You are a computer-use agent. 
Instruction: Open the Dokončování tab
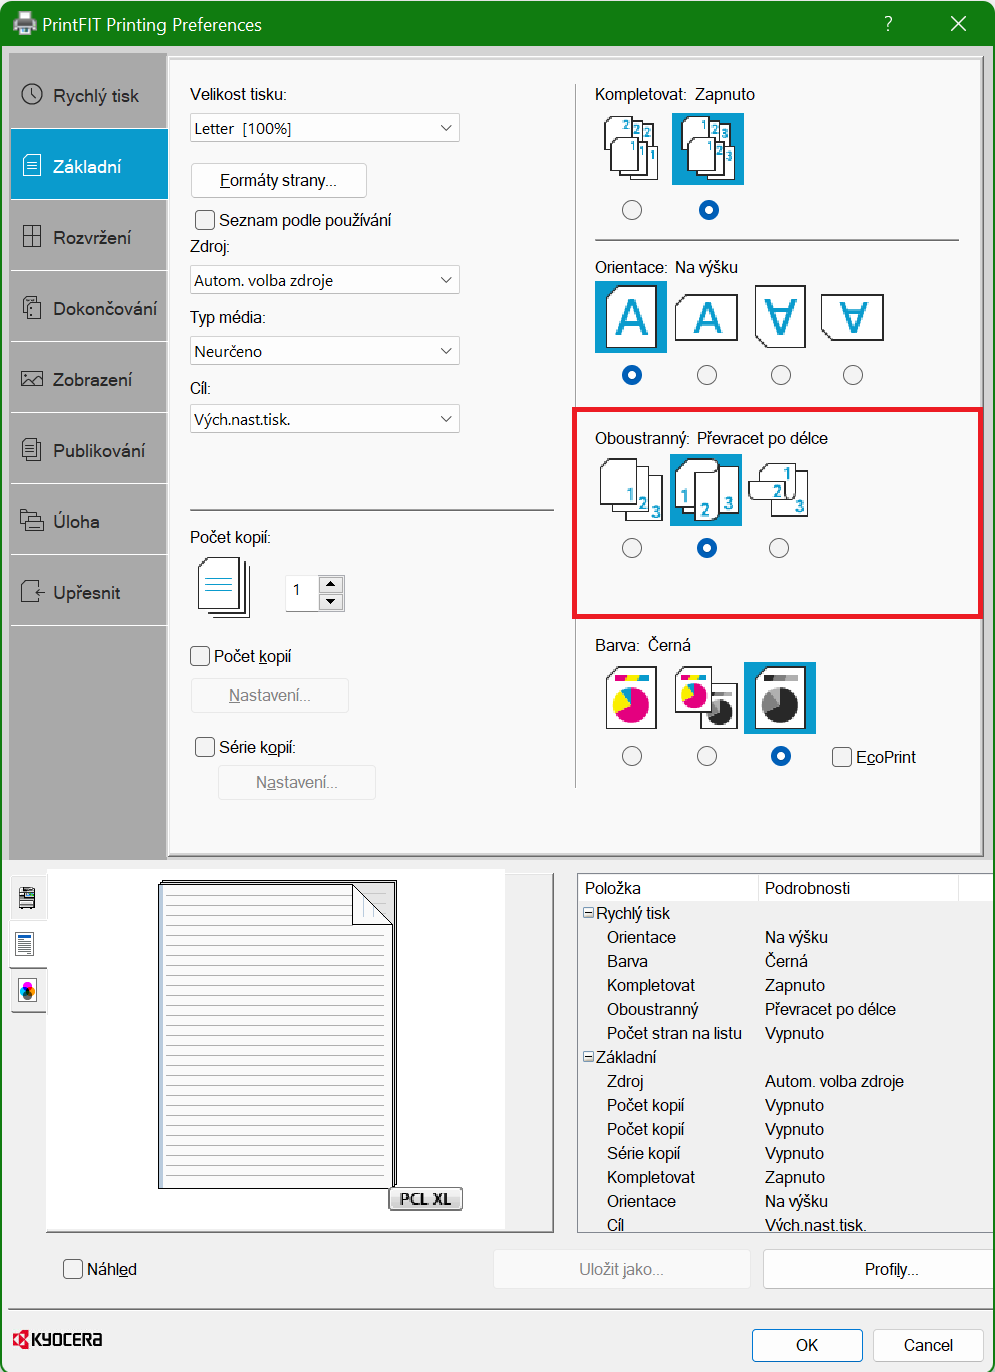point(89,308)
